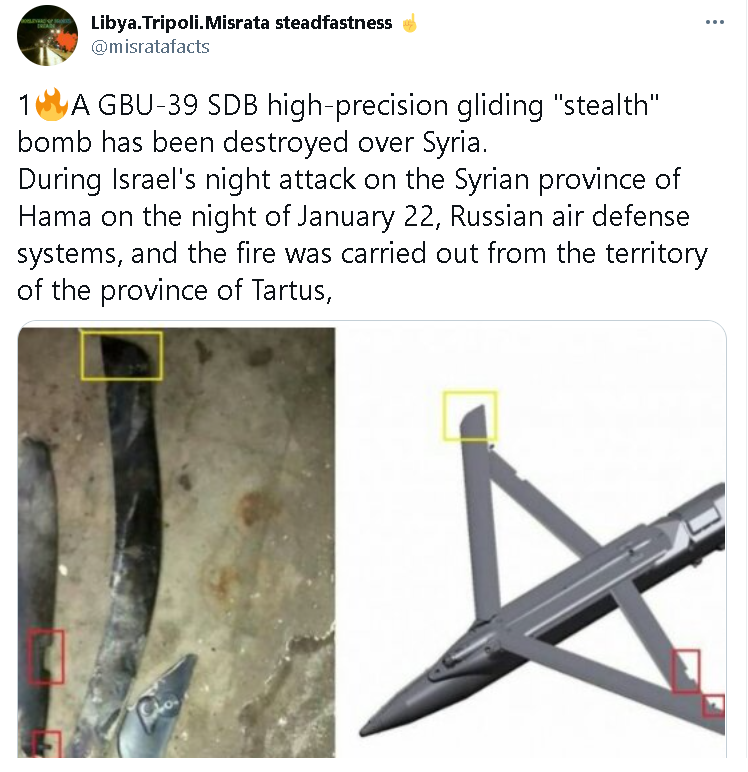Open the @misratafacts handle link

pos(150,47)
